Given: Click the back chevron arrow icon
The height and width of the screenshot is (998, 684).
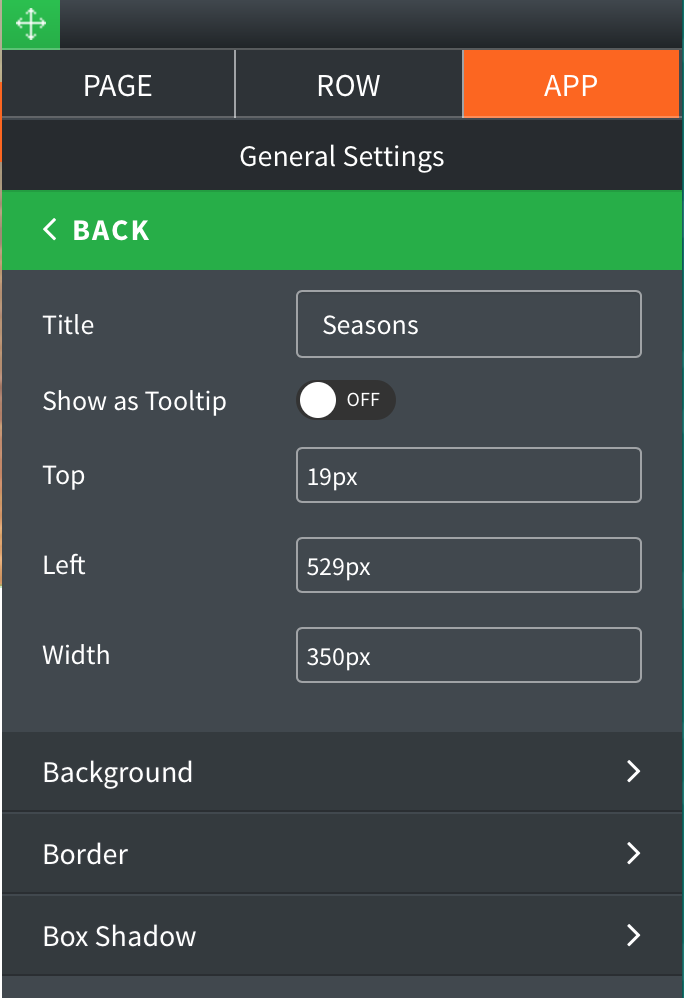Looking at the screenshot, I should [50, 230].
